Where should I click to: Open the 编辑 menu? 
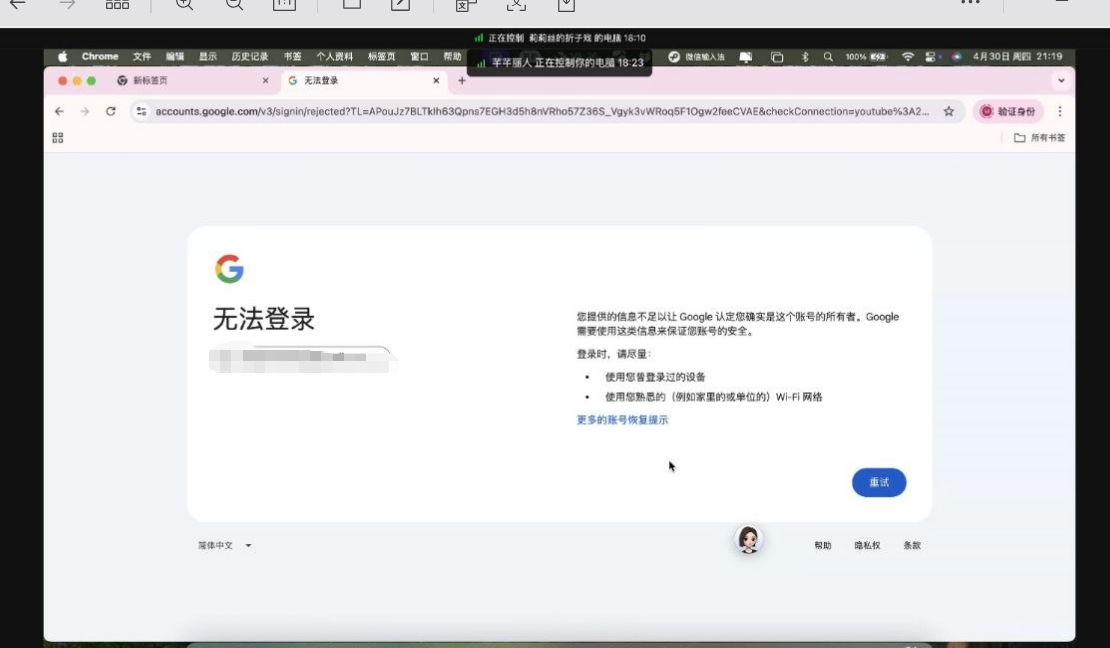point(175,57)
